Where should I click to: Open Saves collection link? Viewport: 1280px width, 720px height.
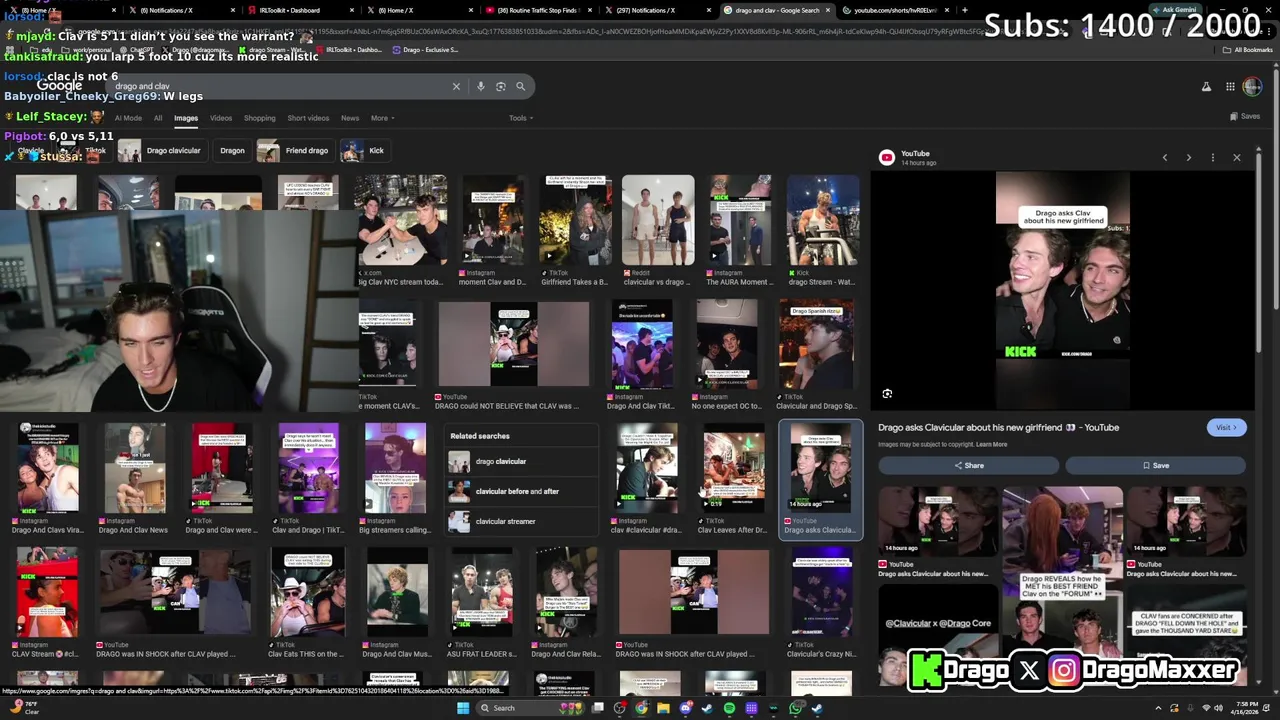[1245, 117]
